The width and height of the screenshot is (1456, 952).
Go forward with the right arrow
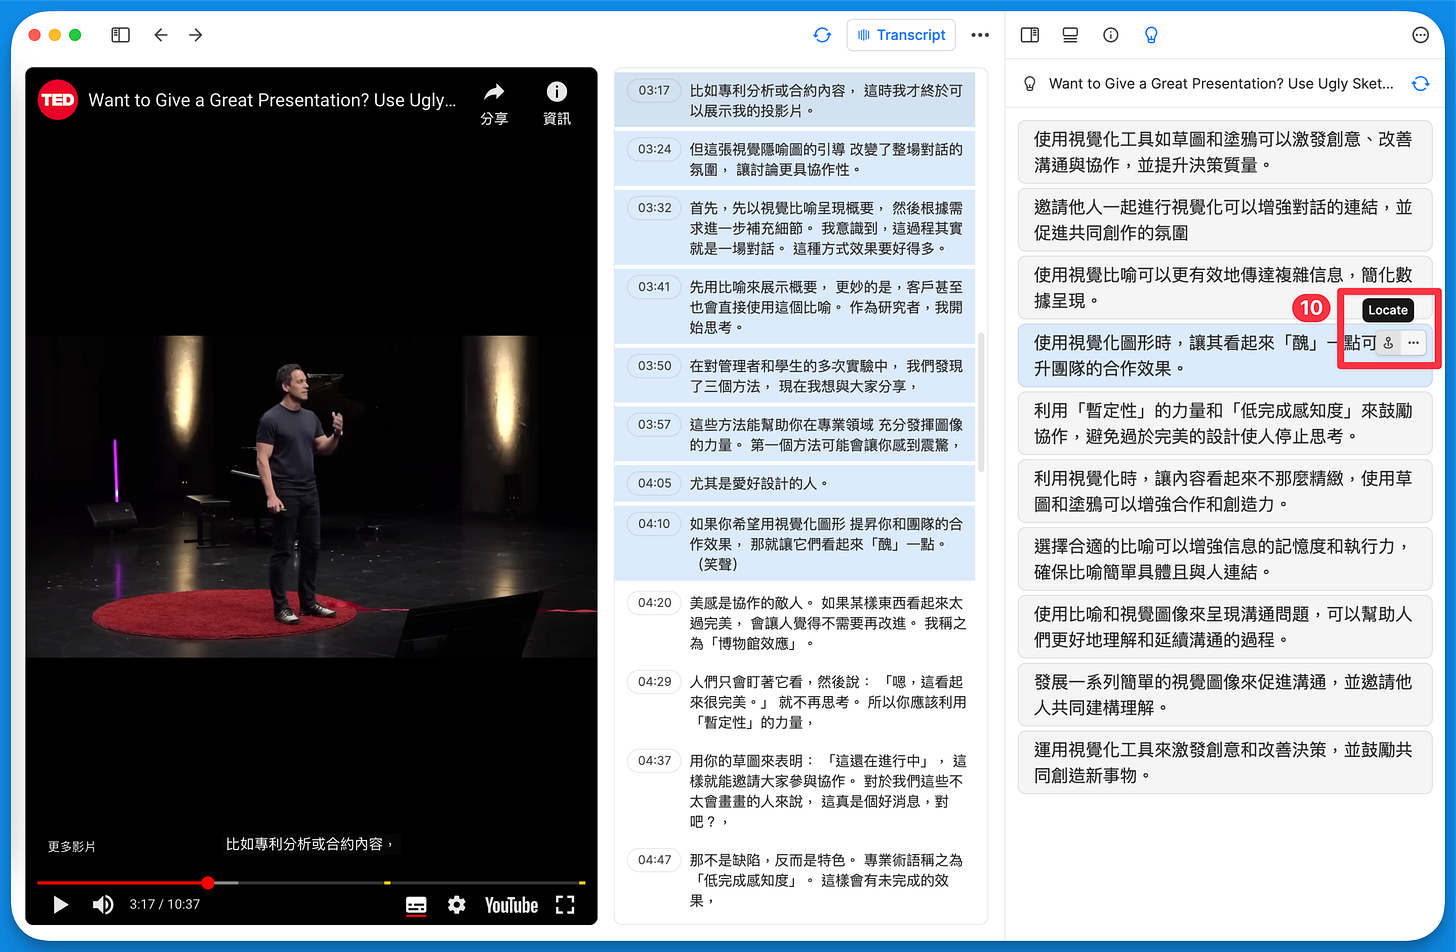tap(196, 35)
